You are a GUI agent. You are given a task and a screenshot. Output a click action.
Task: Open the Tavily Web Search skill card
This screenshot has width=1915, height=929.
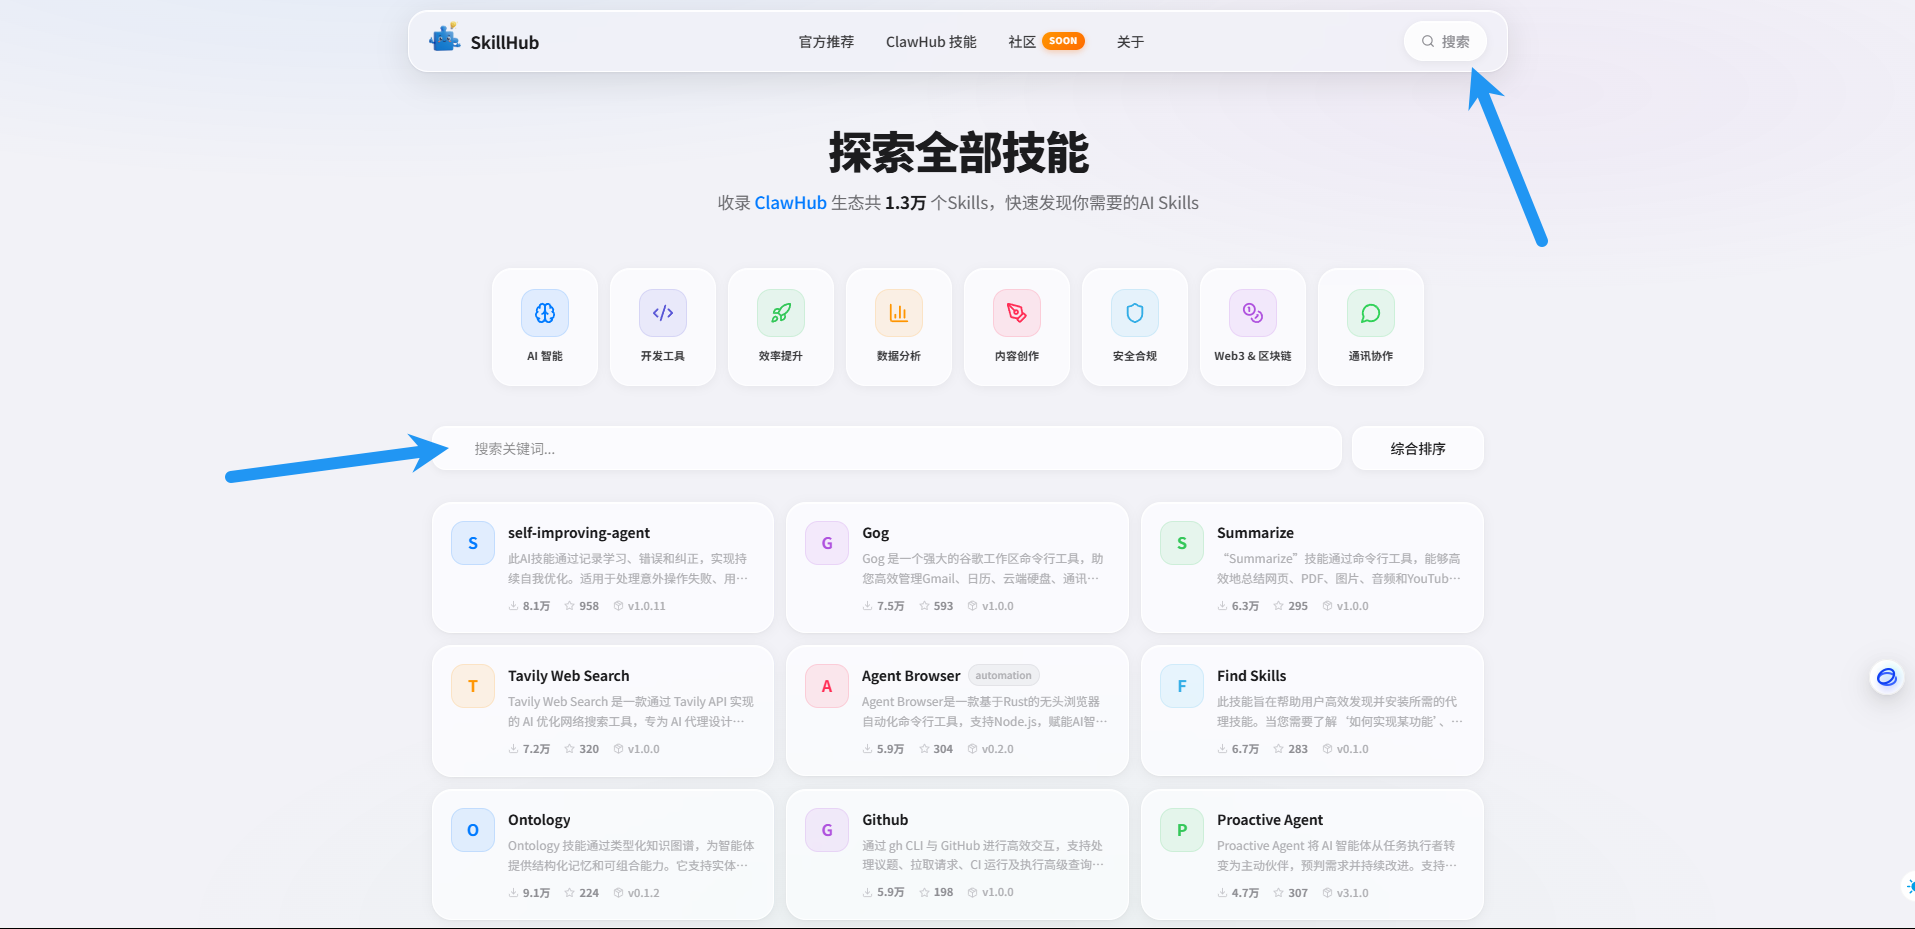603,710
